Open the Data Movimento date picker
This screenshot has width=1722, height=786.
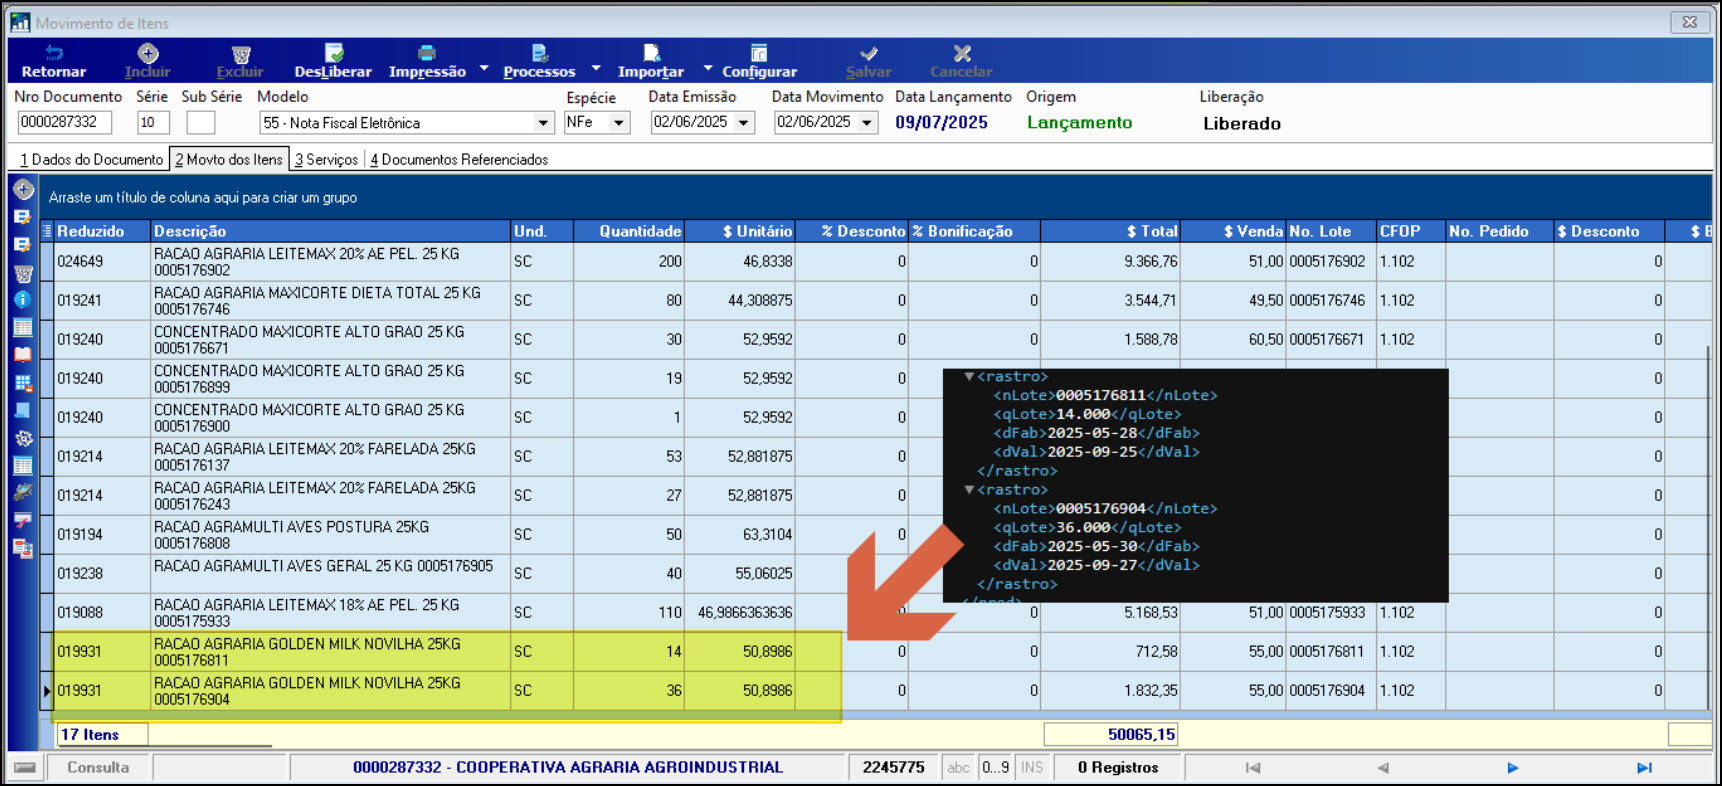pyautogui.click(x=867, y=123)
